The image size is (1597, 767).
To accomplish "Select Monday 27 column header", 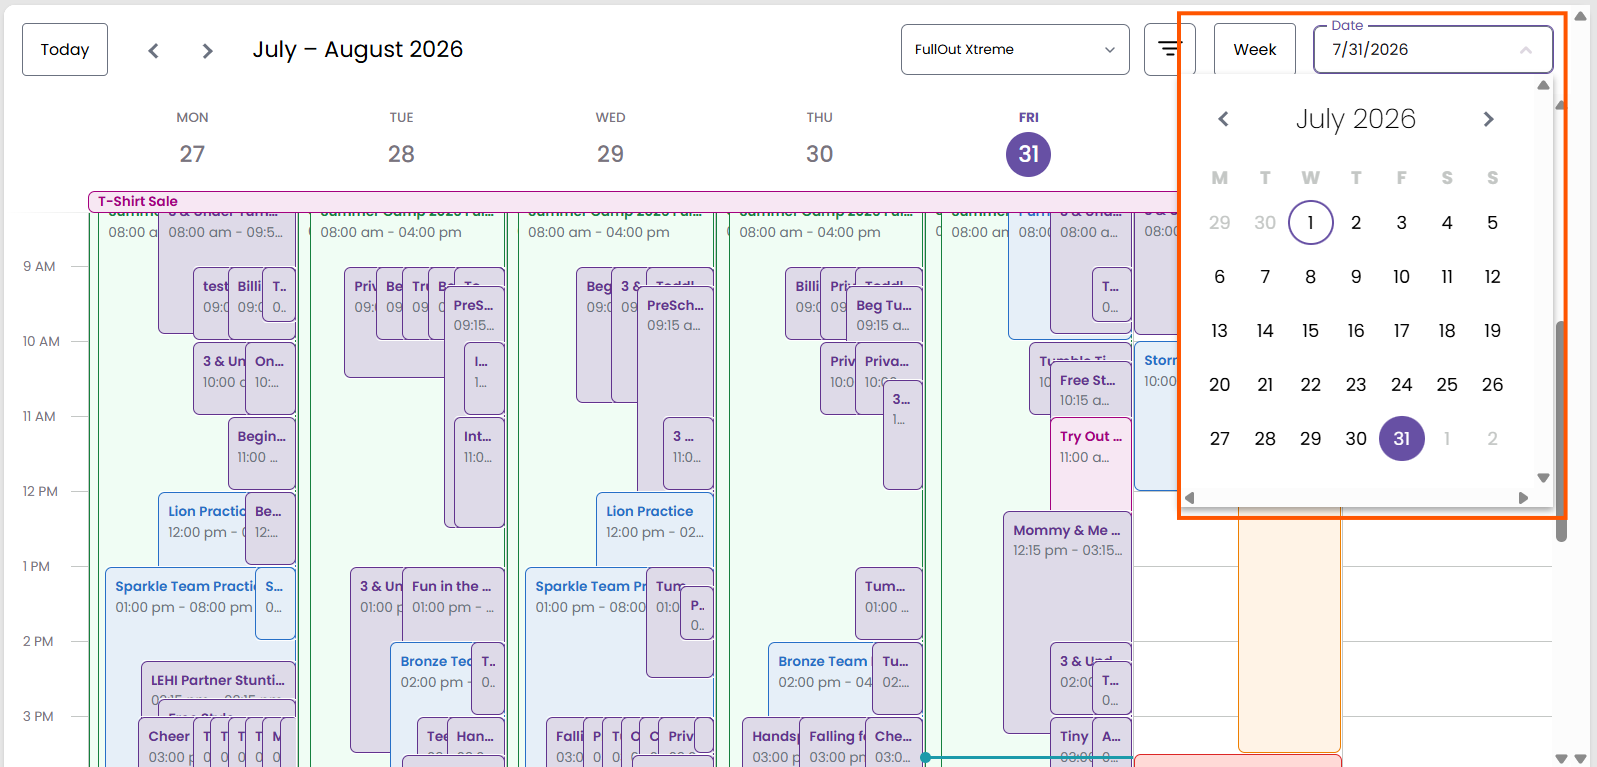I will pos(192,140).
